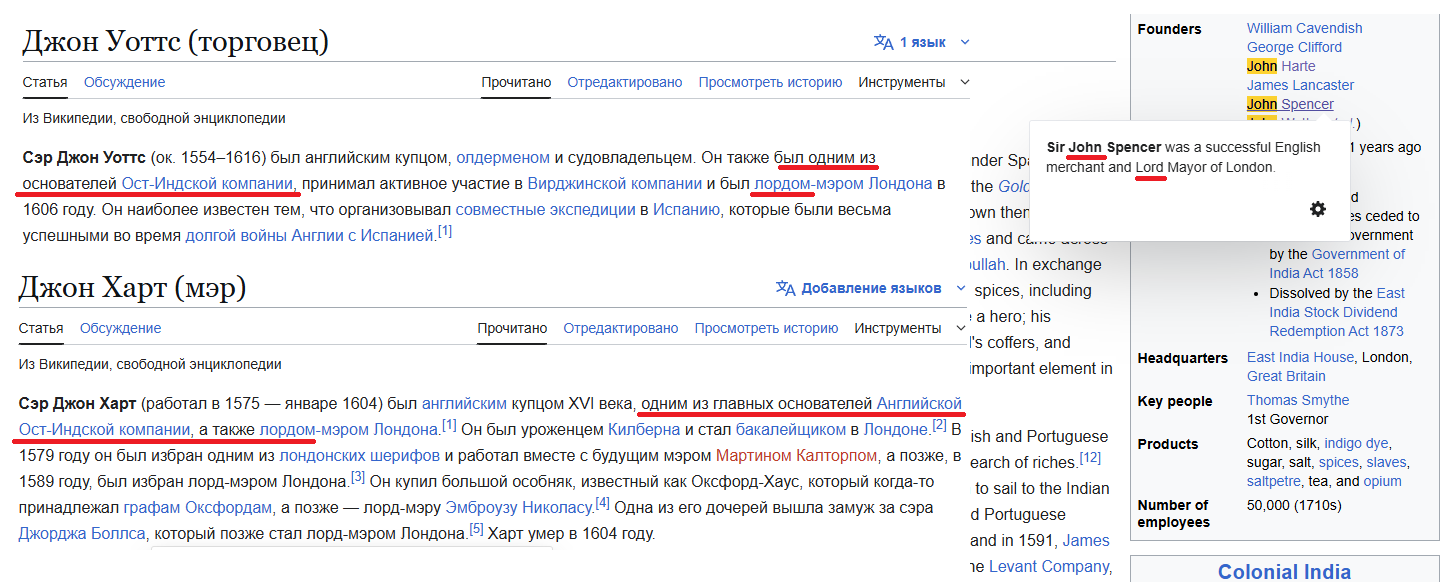
Task: Open founder 'James Lancaster' link
Action: point(1300,85)
